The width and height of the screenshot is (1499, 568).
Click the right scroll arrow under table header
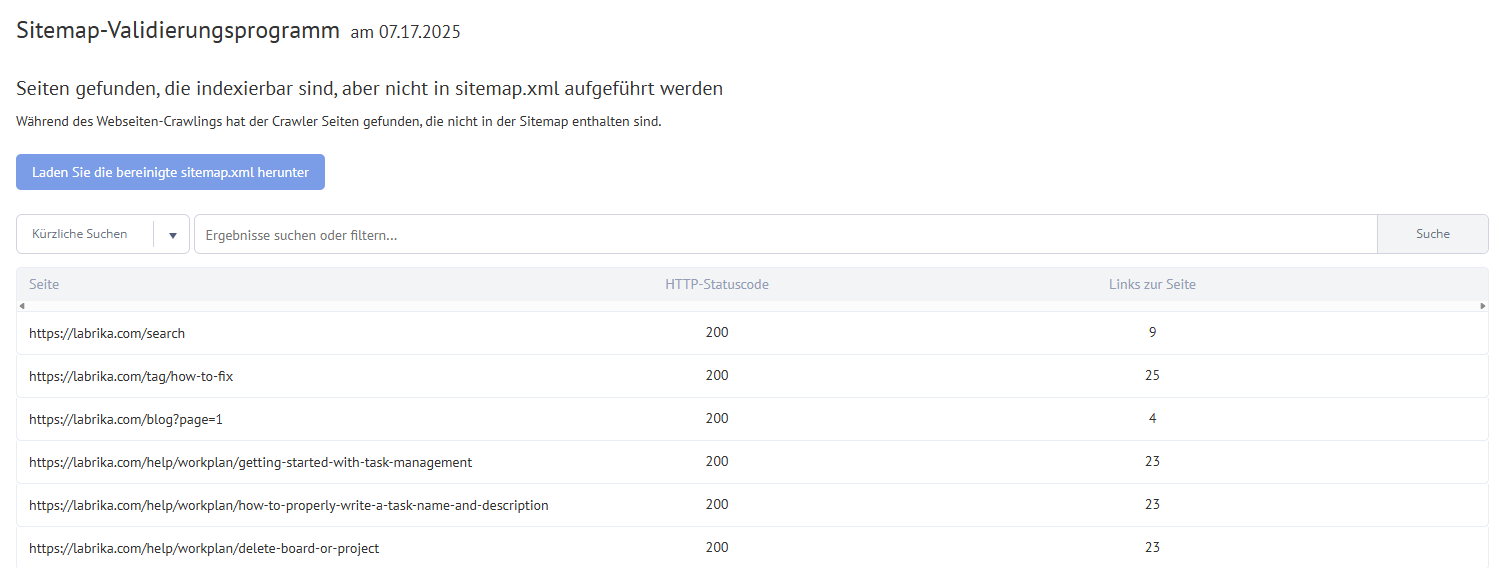click(1483, 305)
